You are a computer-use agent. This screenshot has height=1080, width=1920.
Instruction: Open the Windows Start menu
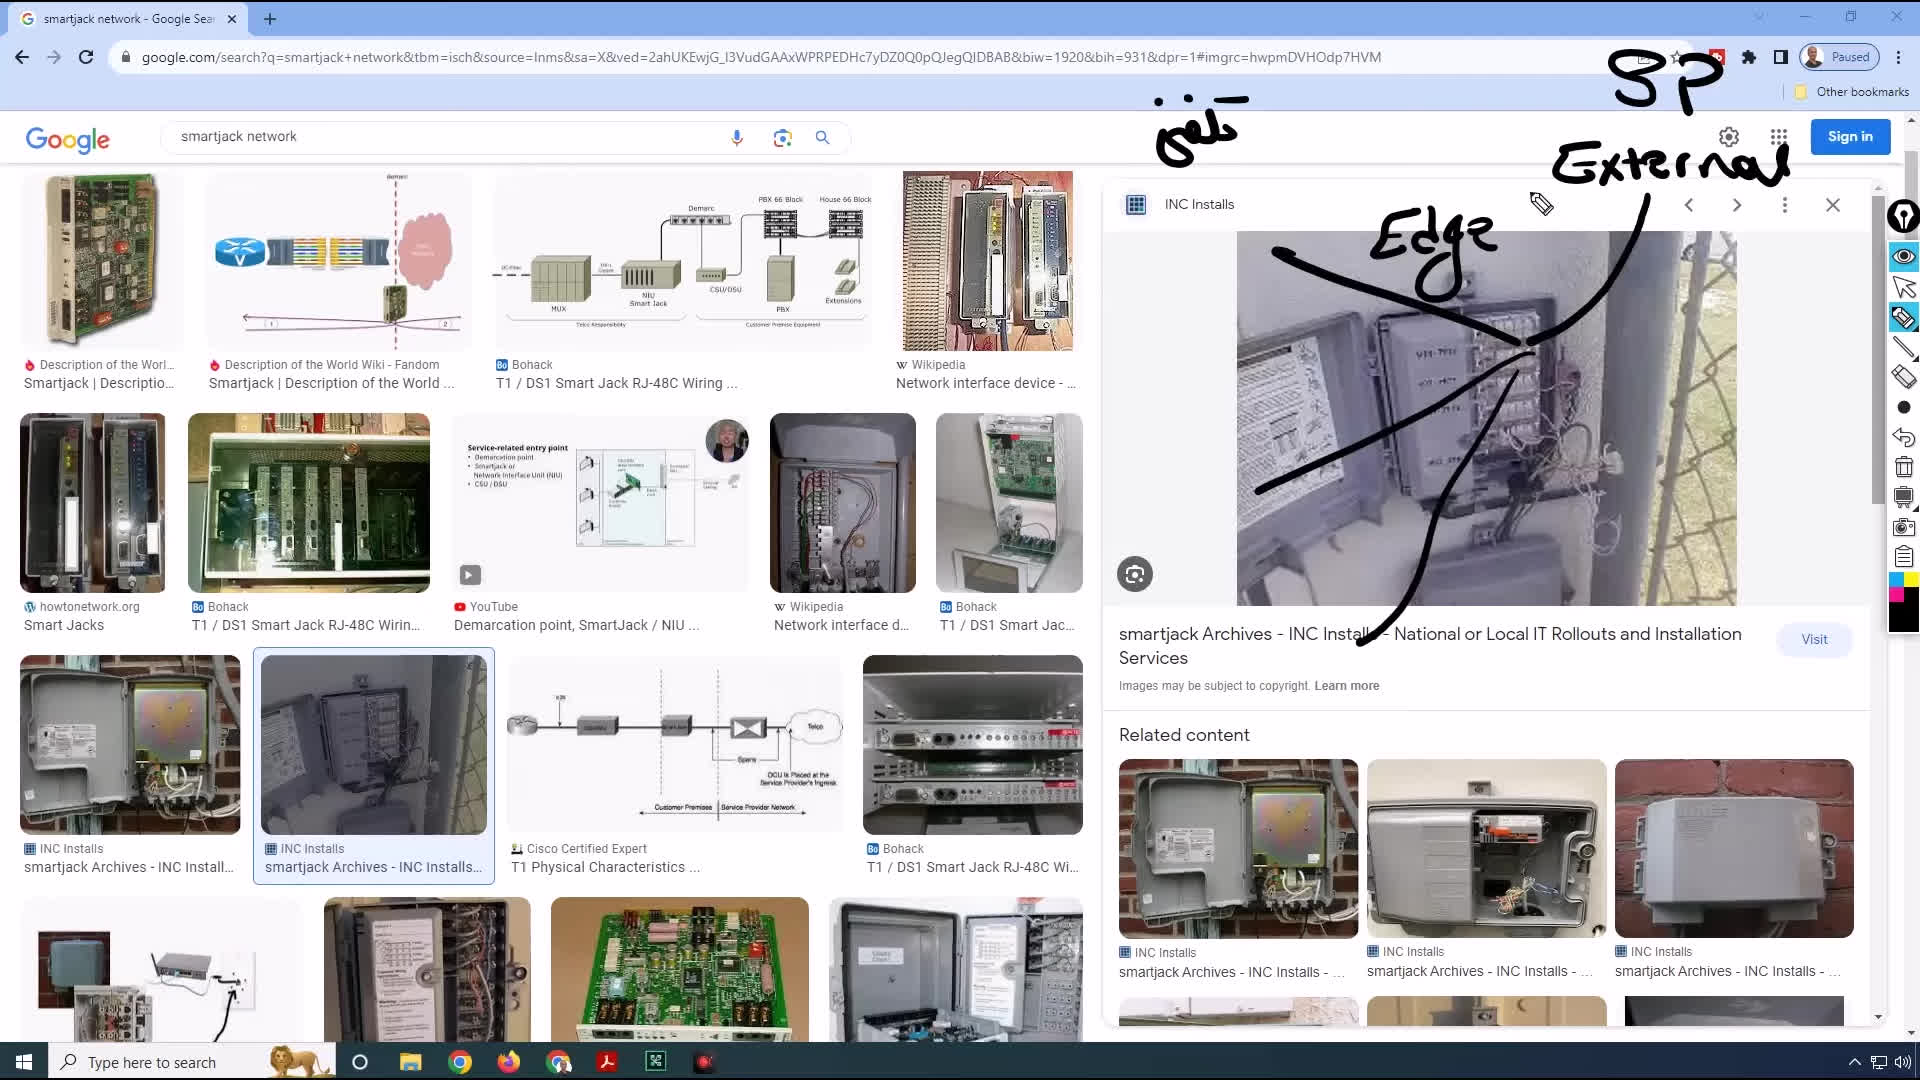(x=24, y=1062)
